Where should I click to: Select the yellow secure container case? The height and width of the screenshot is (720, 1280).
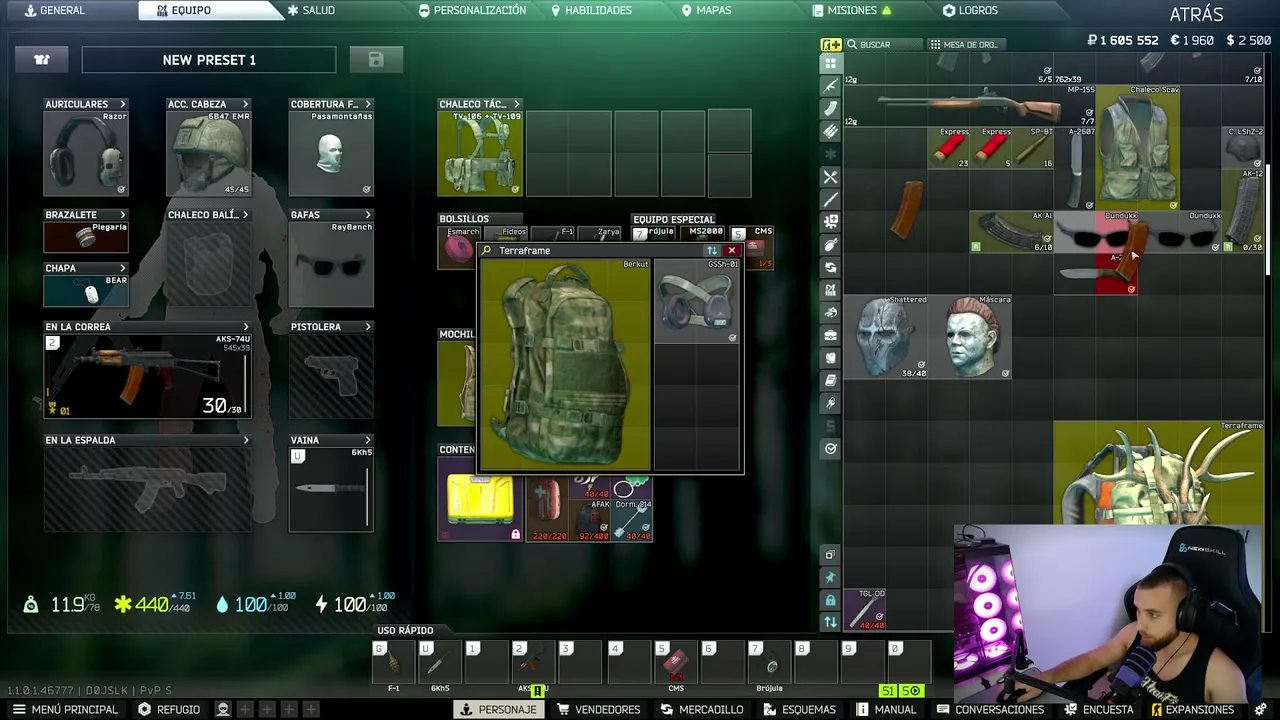coord(480,499)
